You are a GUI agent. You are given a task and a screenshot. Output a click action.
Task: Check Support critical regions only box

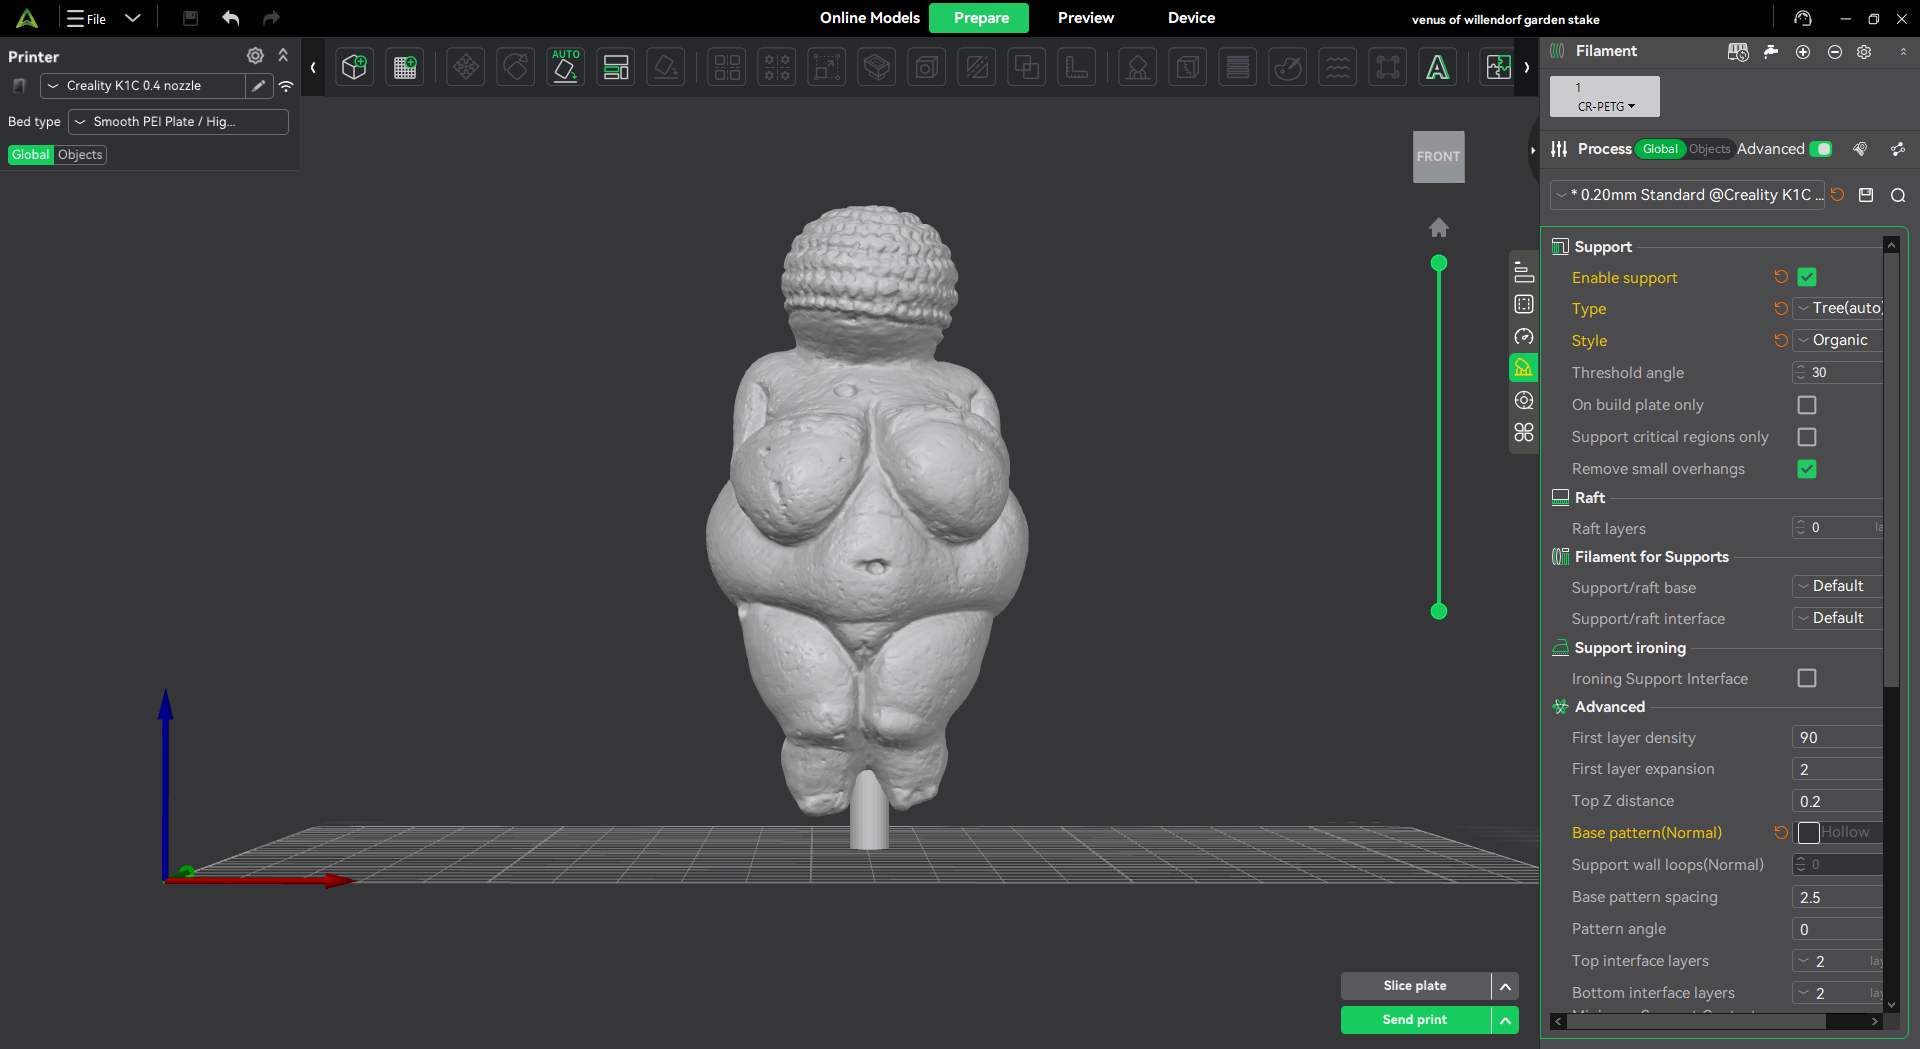click(x=1807, y=437)
